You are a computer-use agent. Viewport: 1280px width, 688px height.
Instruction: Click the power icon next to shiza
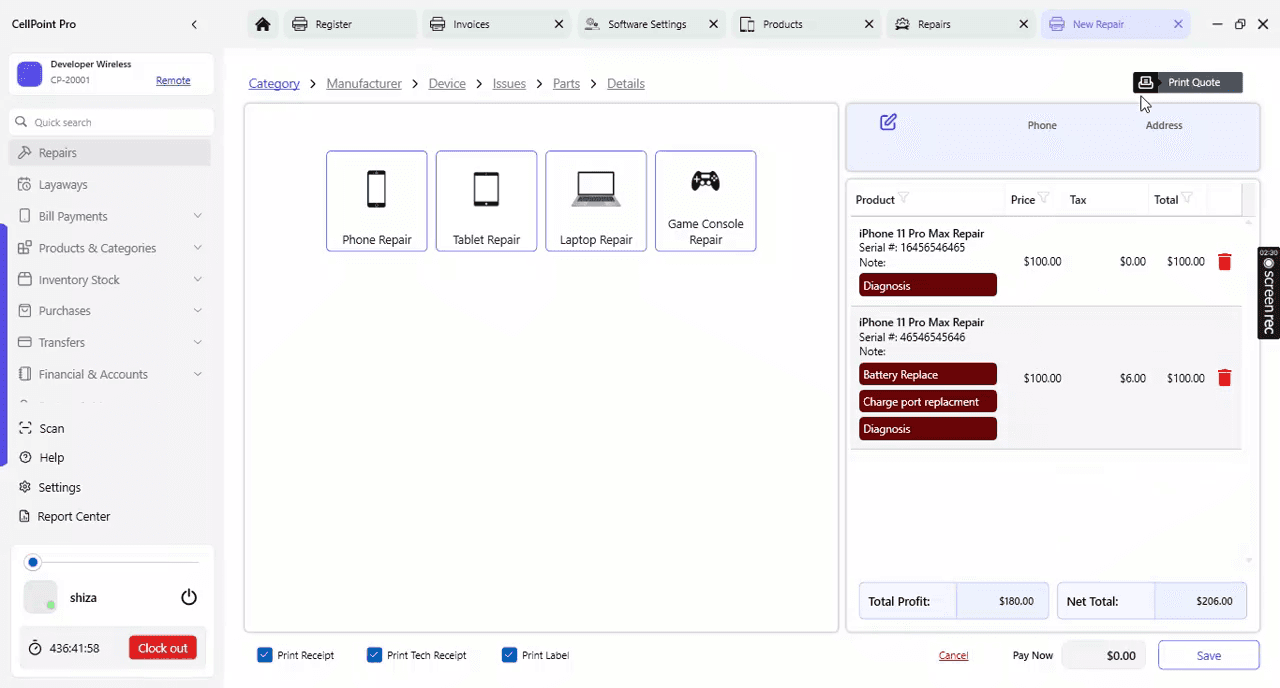189,597
